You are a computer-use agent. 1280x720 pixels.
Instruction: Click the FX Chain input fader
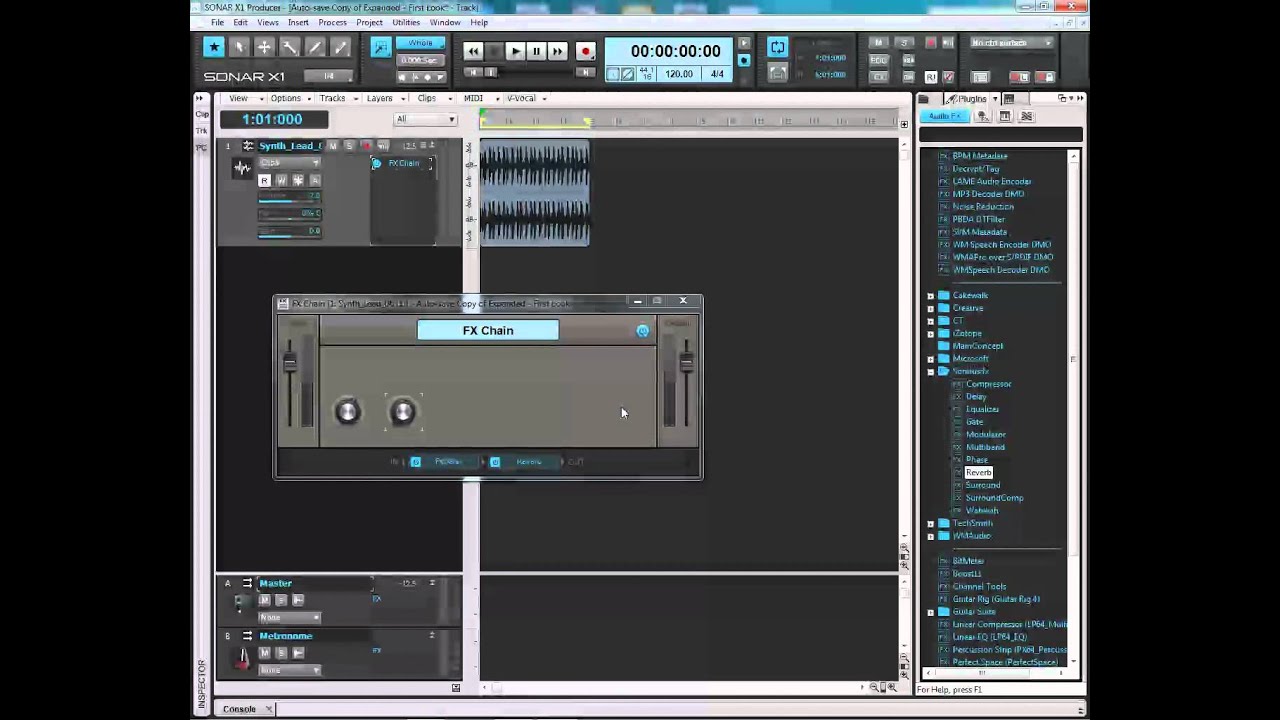pyautogui.click(x=290, y=364)
